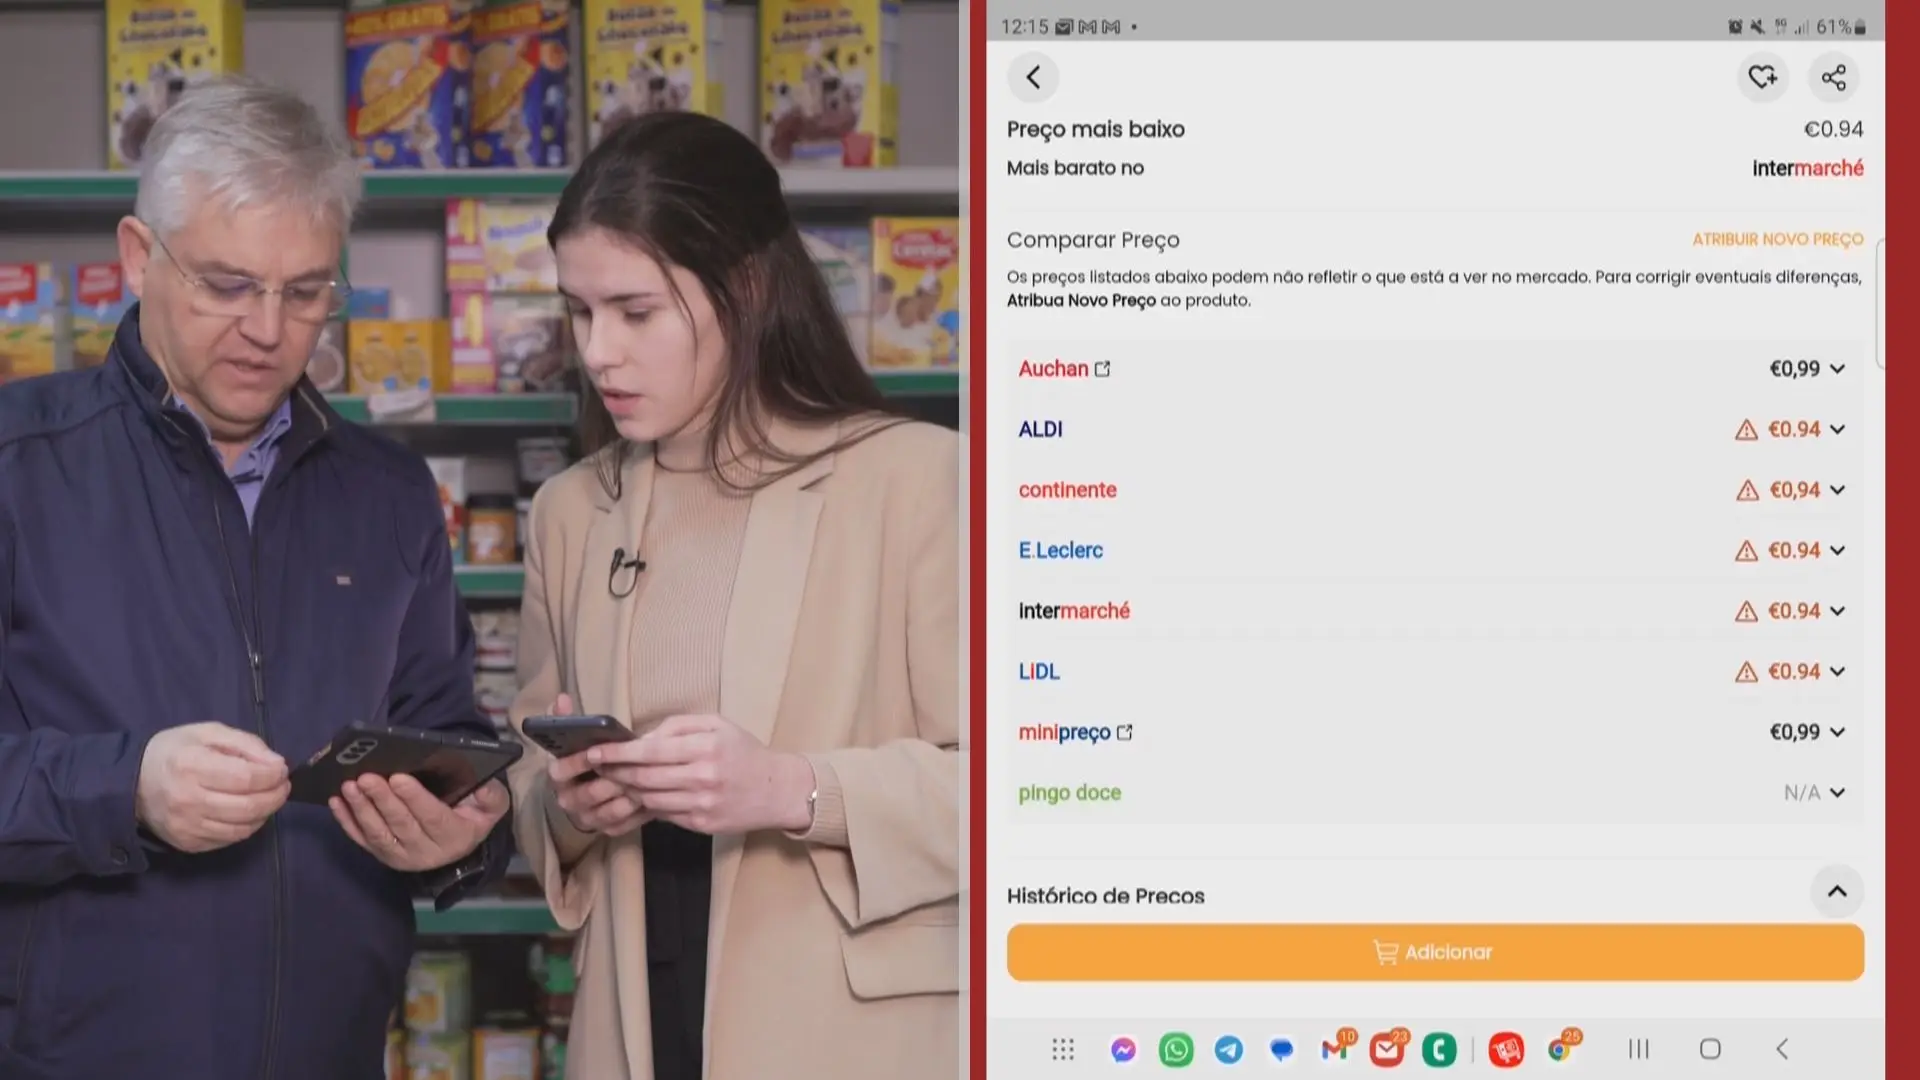Expand minipreço price details chevron
Image resolution: width=1920 pixels, height=1080 pixels.
(1837, 732)
